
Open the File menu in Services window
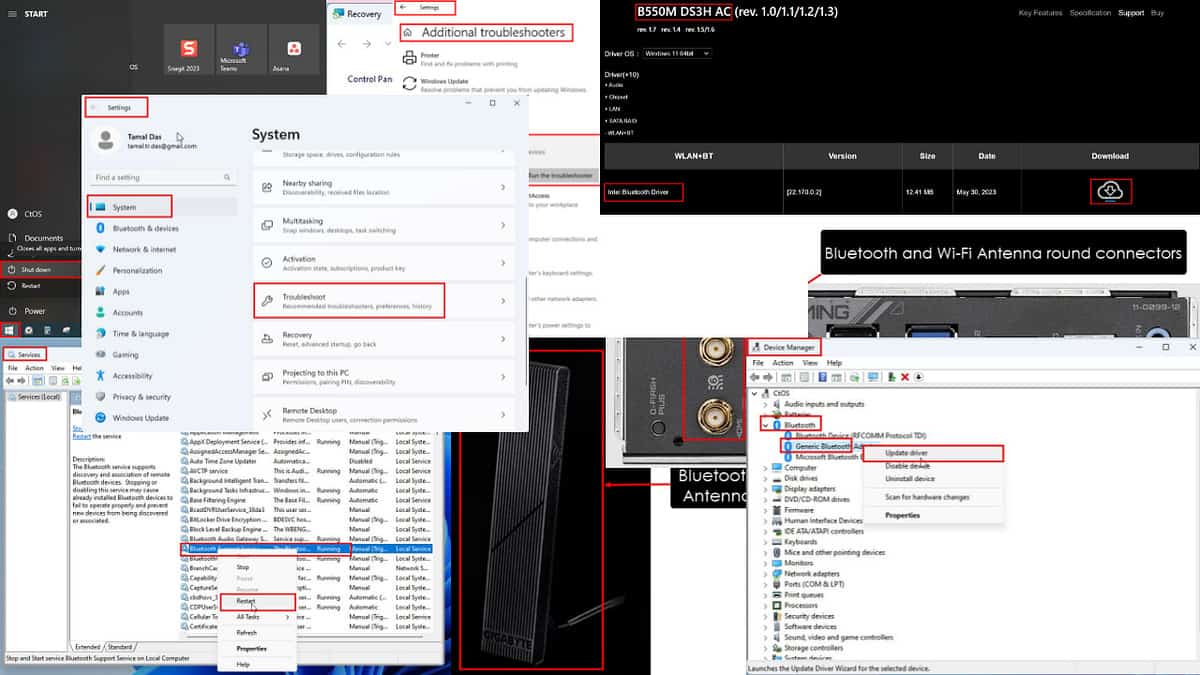point(13,368)
